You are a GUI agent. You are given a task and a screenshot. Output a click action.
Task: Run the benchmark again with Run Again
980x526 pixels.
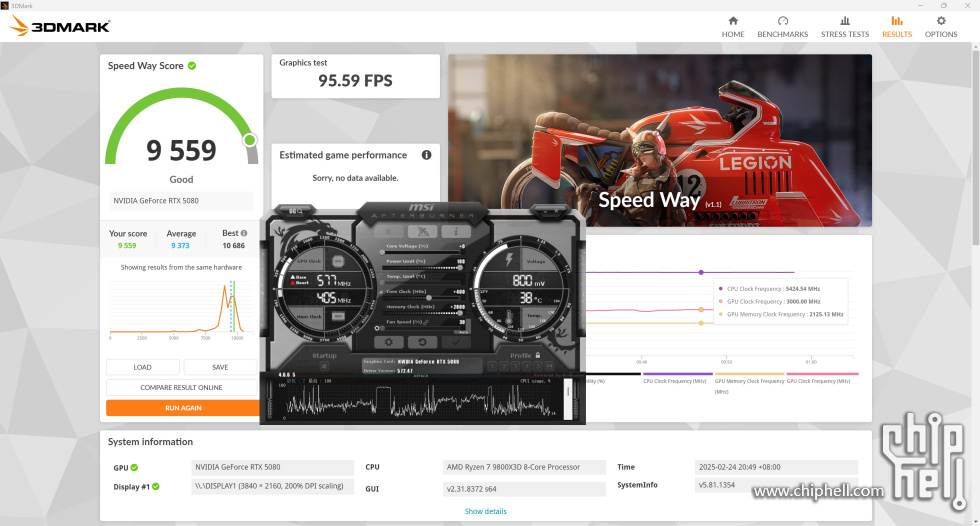click(x=183, y=408)
